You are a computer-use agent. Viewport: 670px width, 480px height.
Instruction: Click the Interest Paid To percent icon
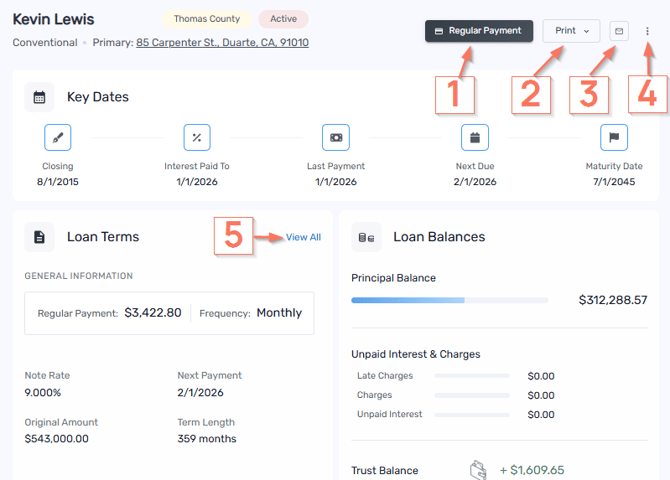[x=197, y=137]
